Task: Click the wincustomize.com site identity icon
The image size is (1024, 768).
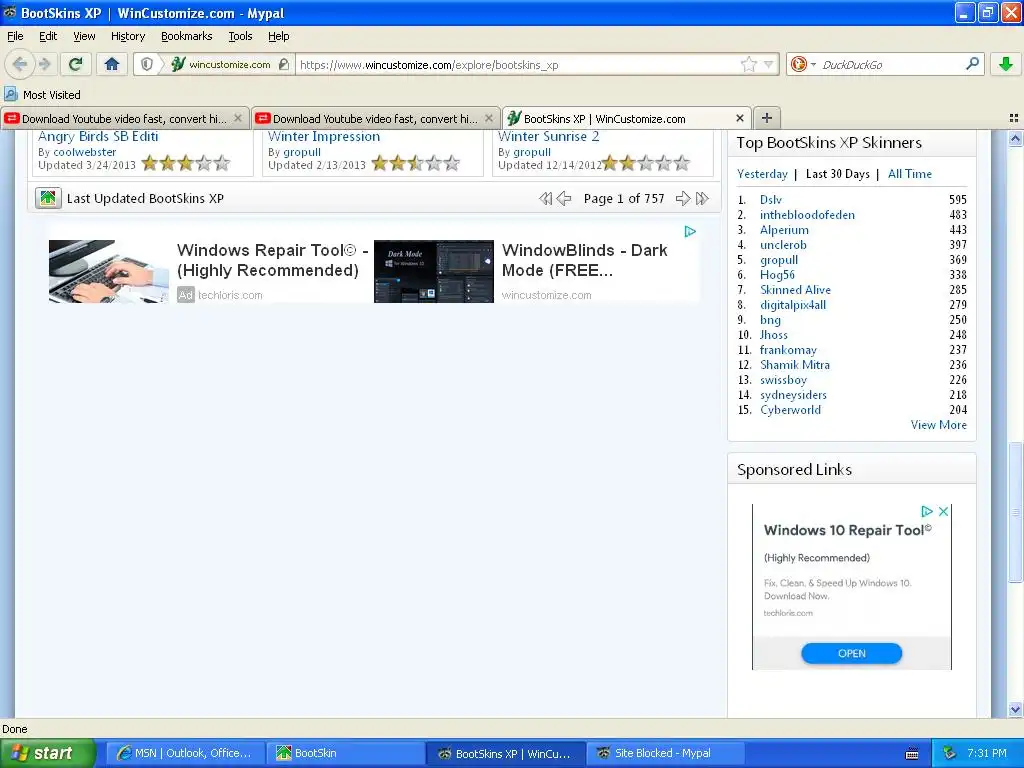Action: click(x=178, y=64)
